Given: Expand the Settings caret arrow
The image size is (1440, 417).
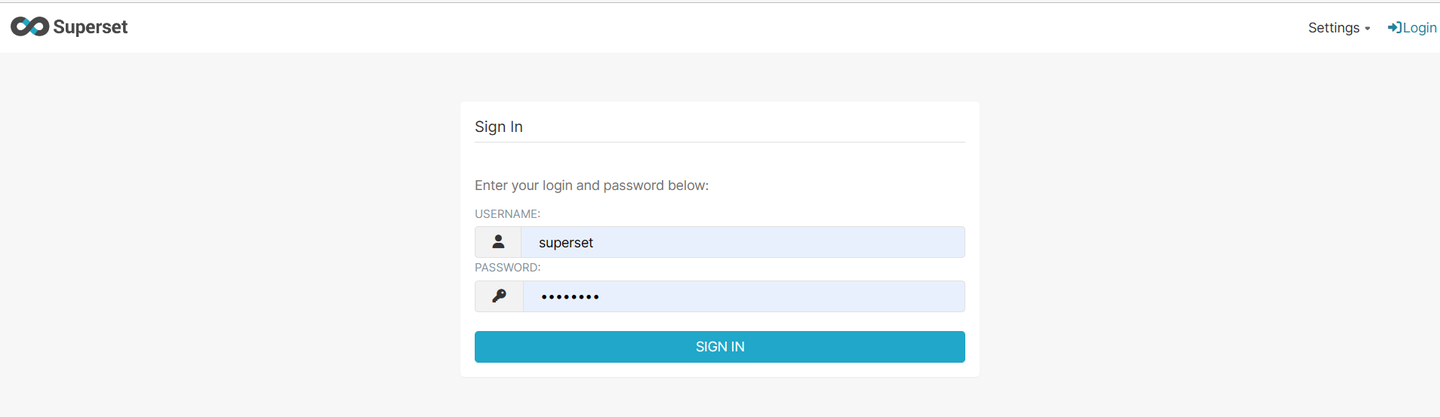Looking at the screenshot, I should (1367, 29).
